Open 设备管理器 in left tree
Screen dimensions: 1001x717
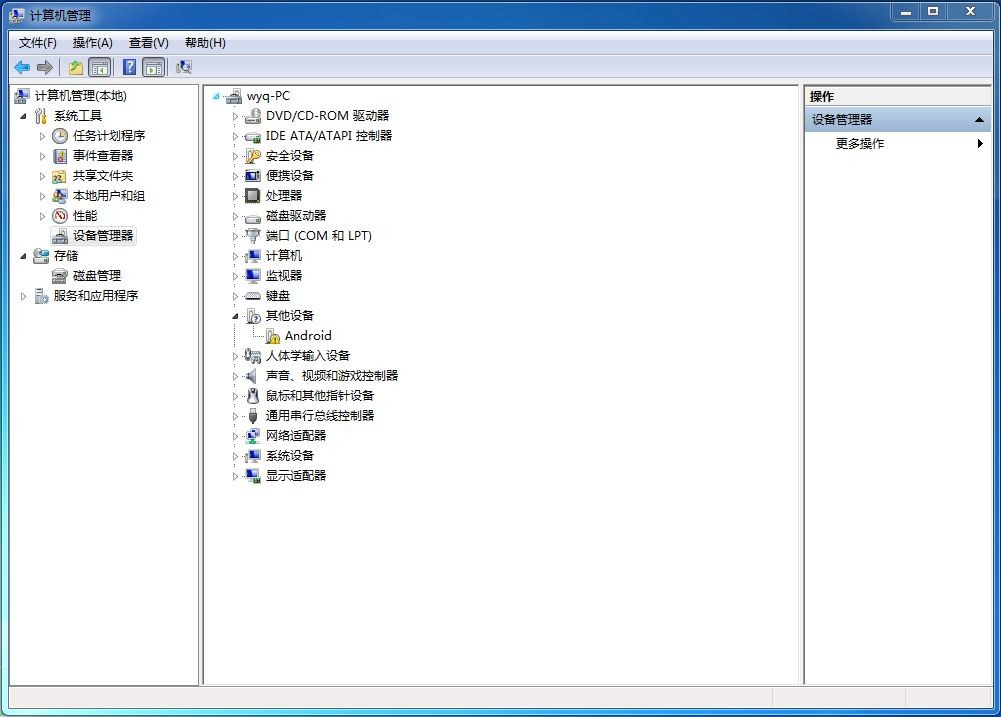pyautogui.click(x=102, y=236)
